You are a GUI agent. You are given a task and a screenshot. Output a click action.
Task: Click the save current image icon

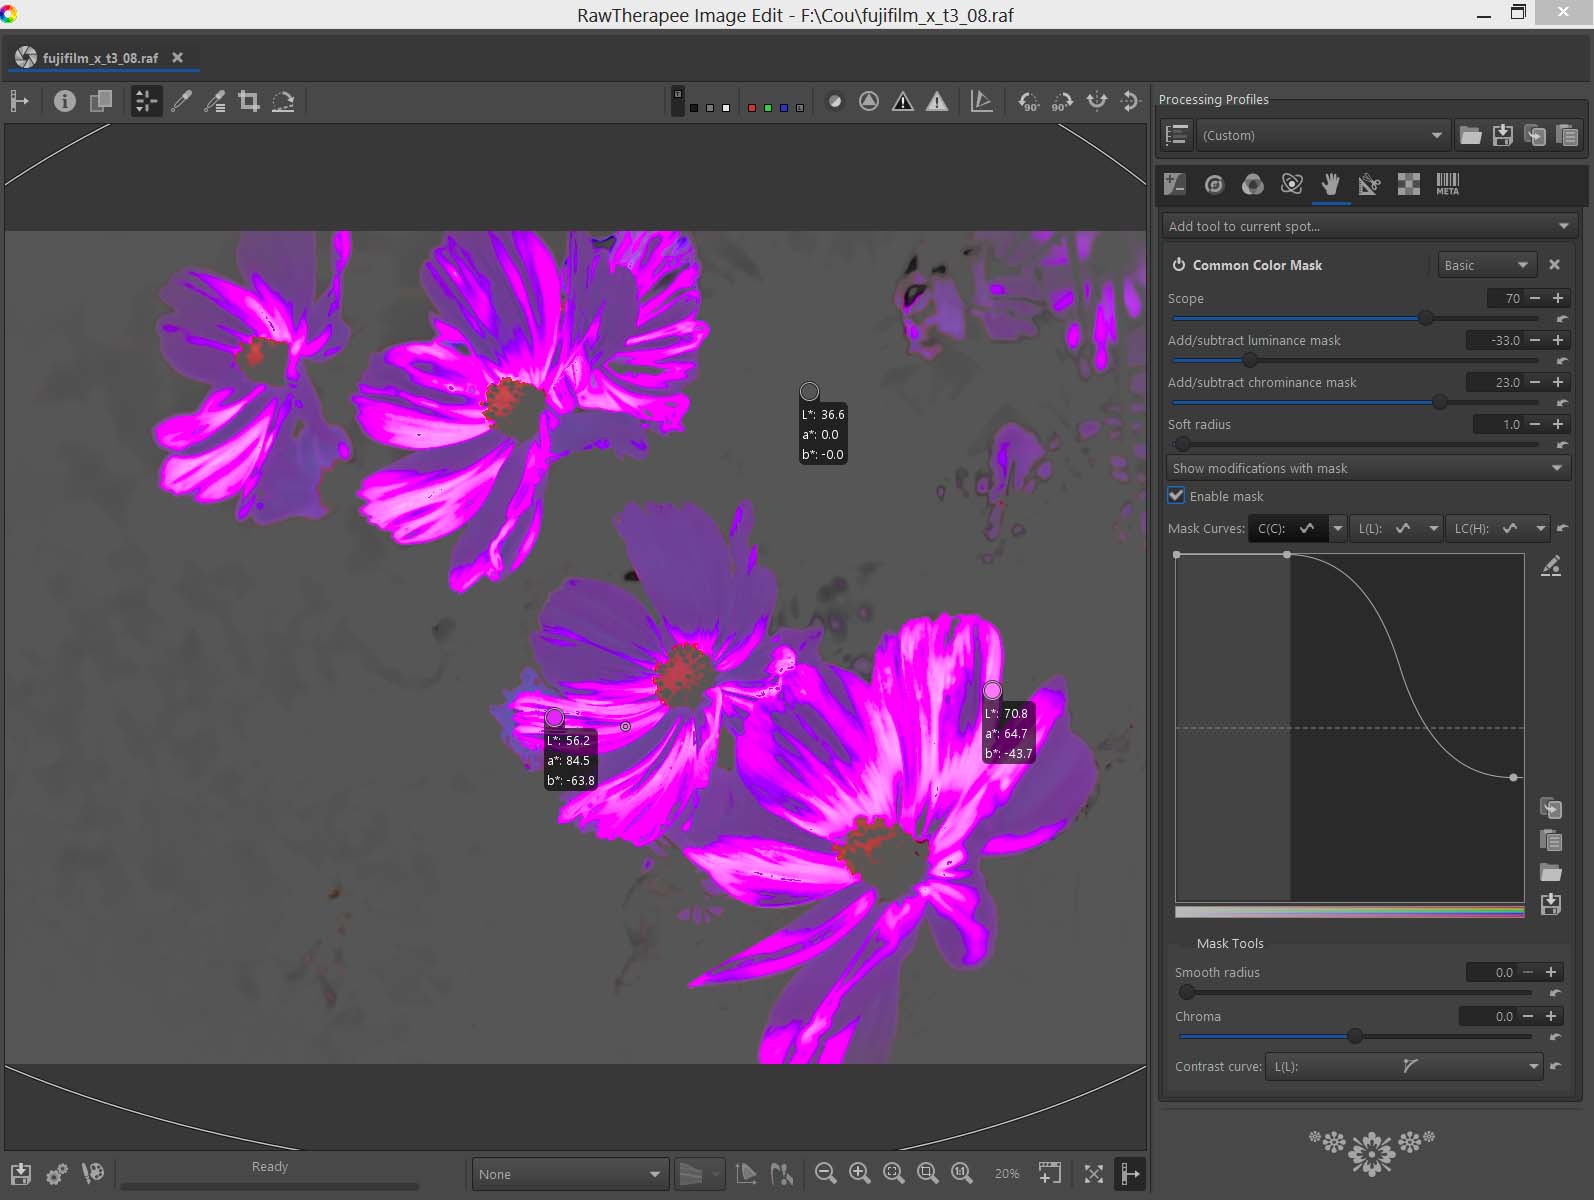point(20,1174)
